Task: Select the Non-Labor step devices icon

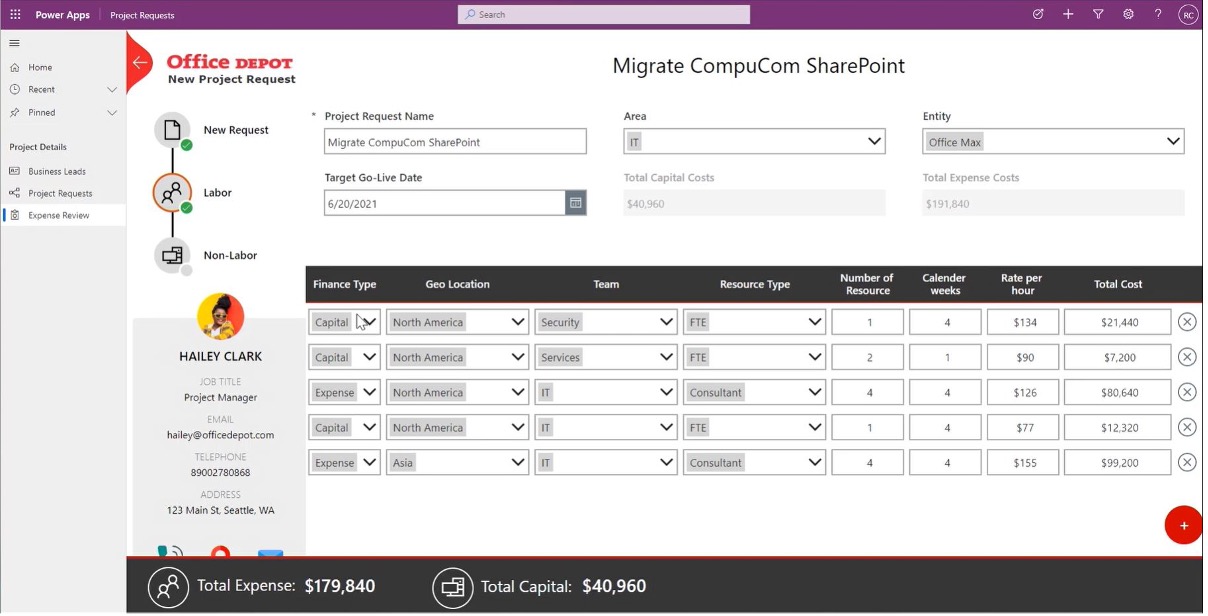Action: [x=173, y=255]
